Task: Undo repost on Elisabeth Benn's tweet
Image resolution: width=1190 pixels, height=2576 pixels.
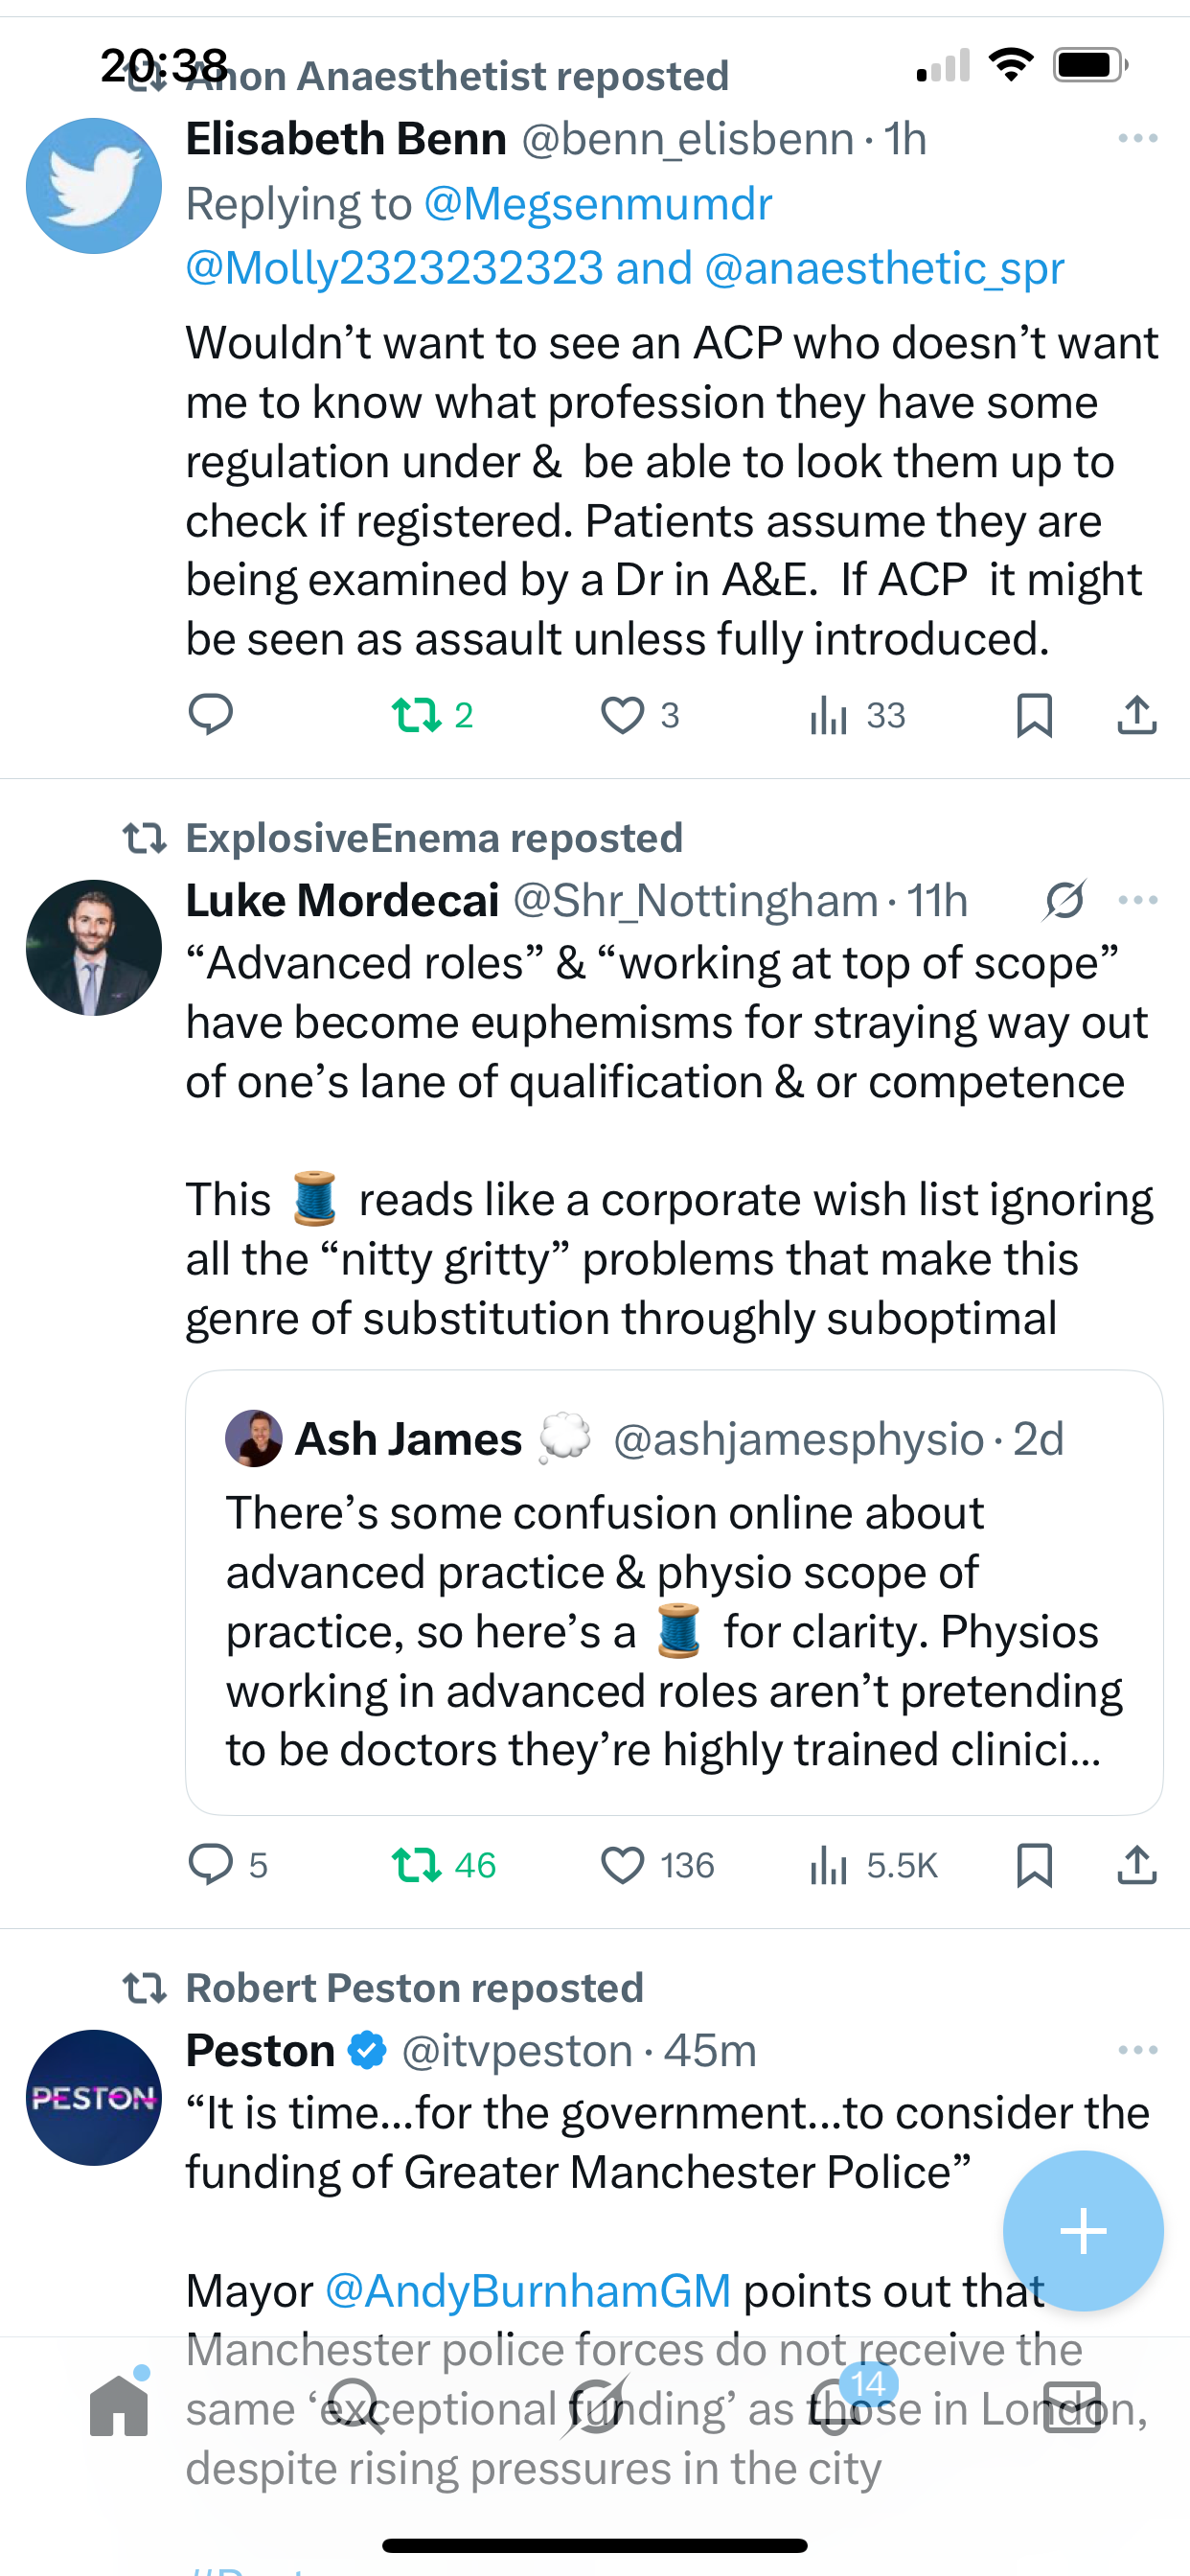Action: coord(416,715)
